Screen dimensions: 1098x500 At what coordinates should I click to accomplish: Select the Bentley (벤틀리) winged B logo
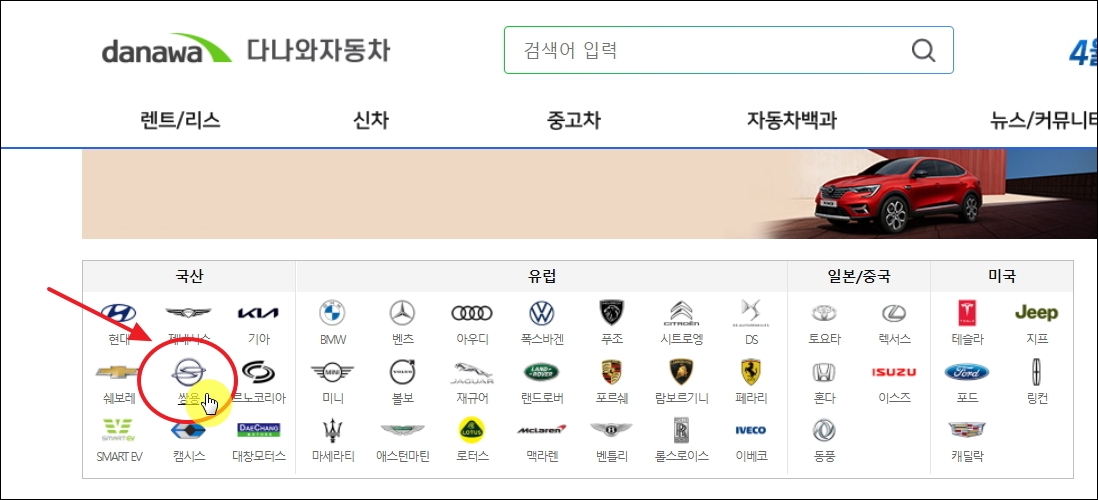tap(611, 429)
